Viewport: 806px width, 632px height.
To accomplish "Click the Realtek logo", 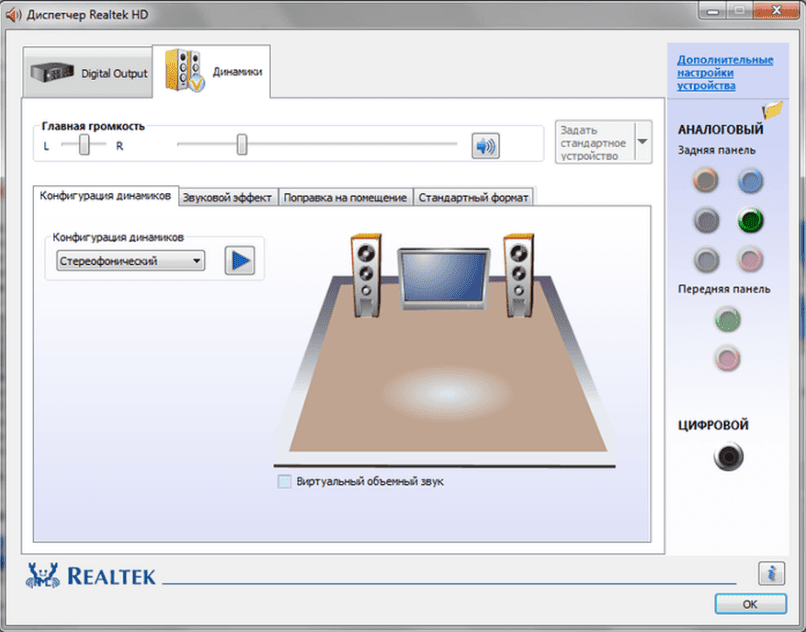I will pos(90,575).
